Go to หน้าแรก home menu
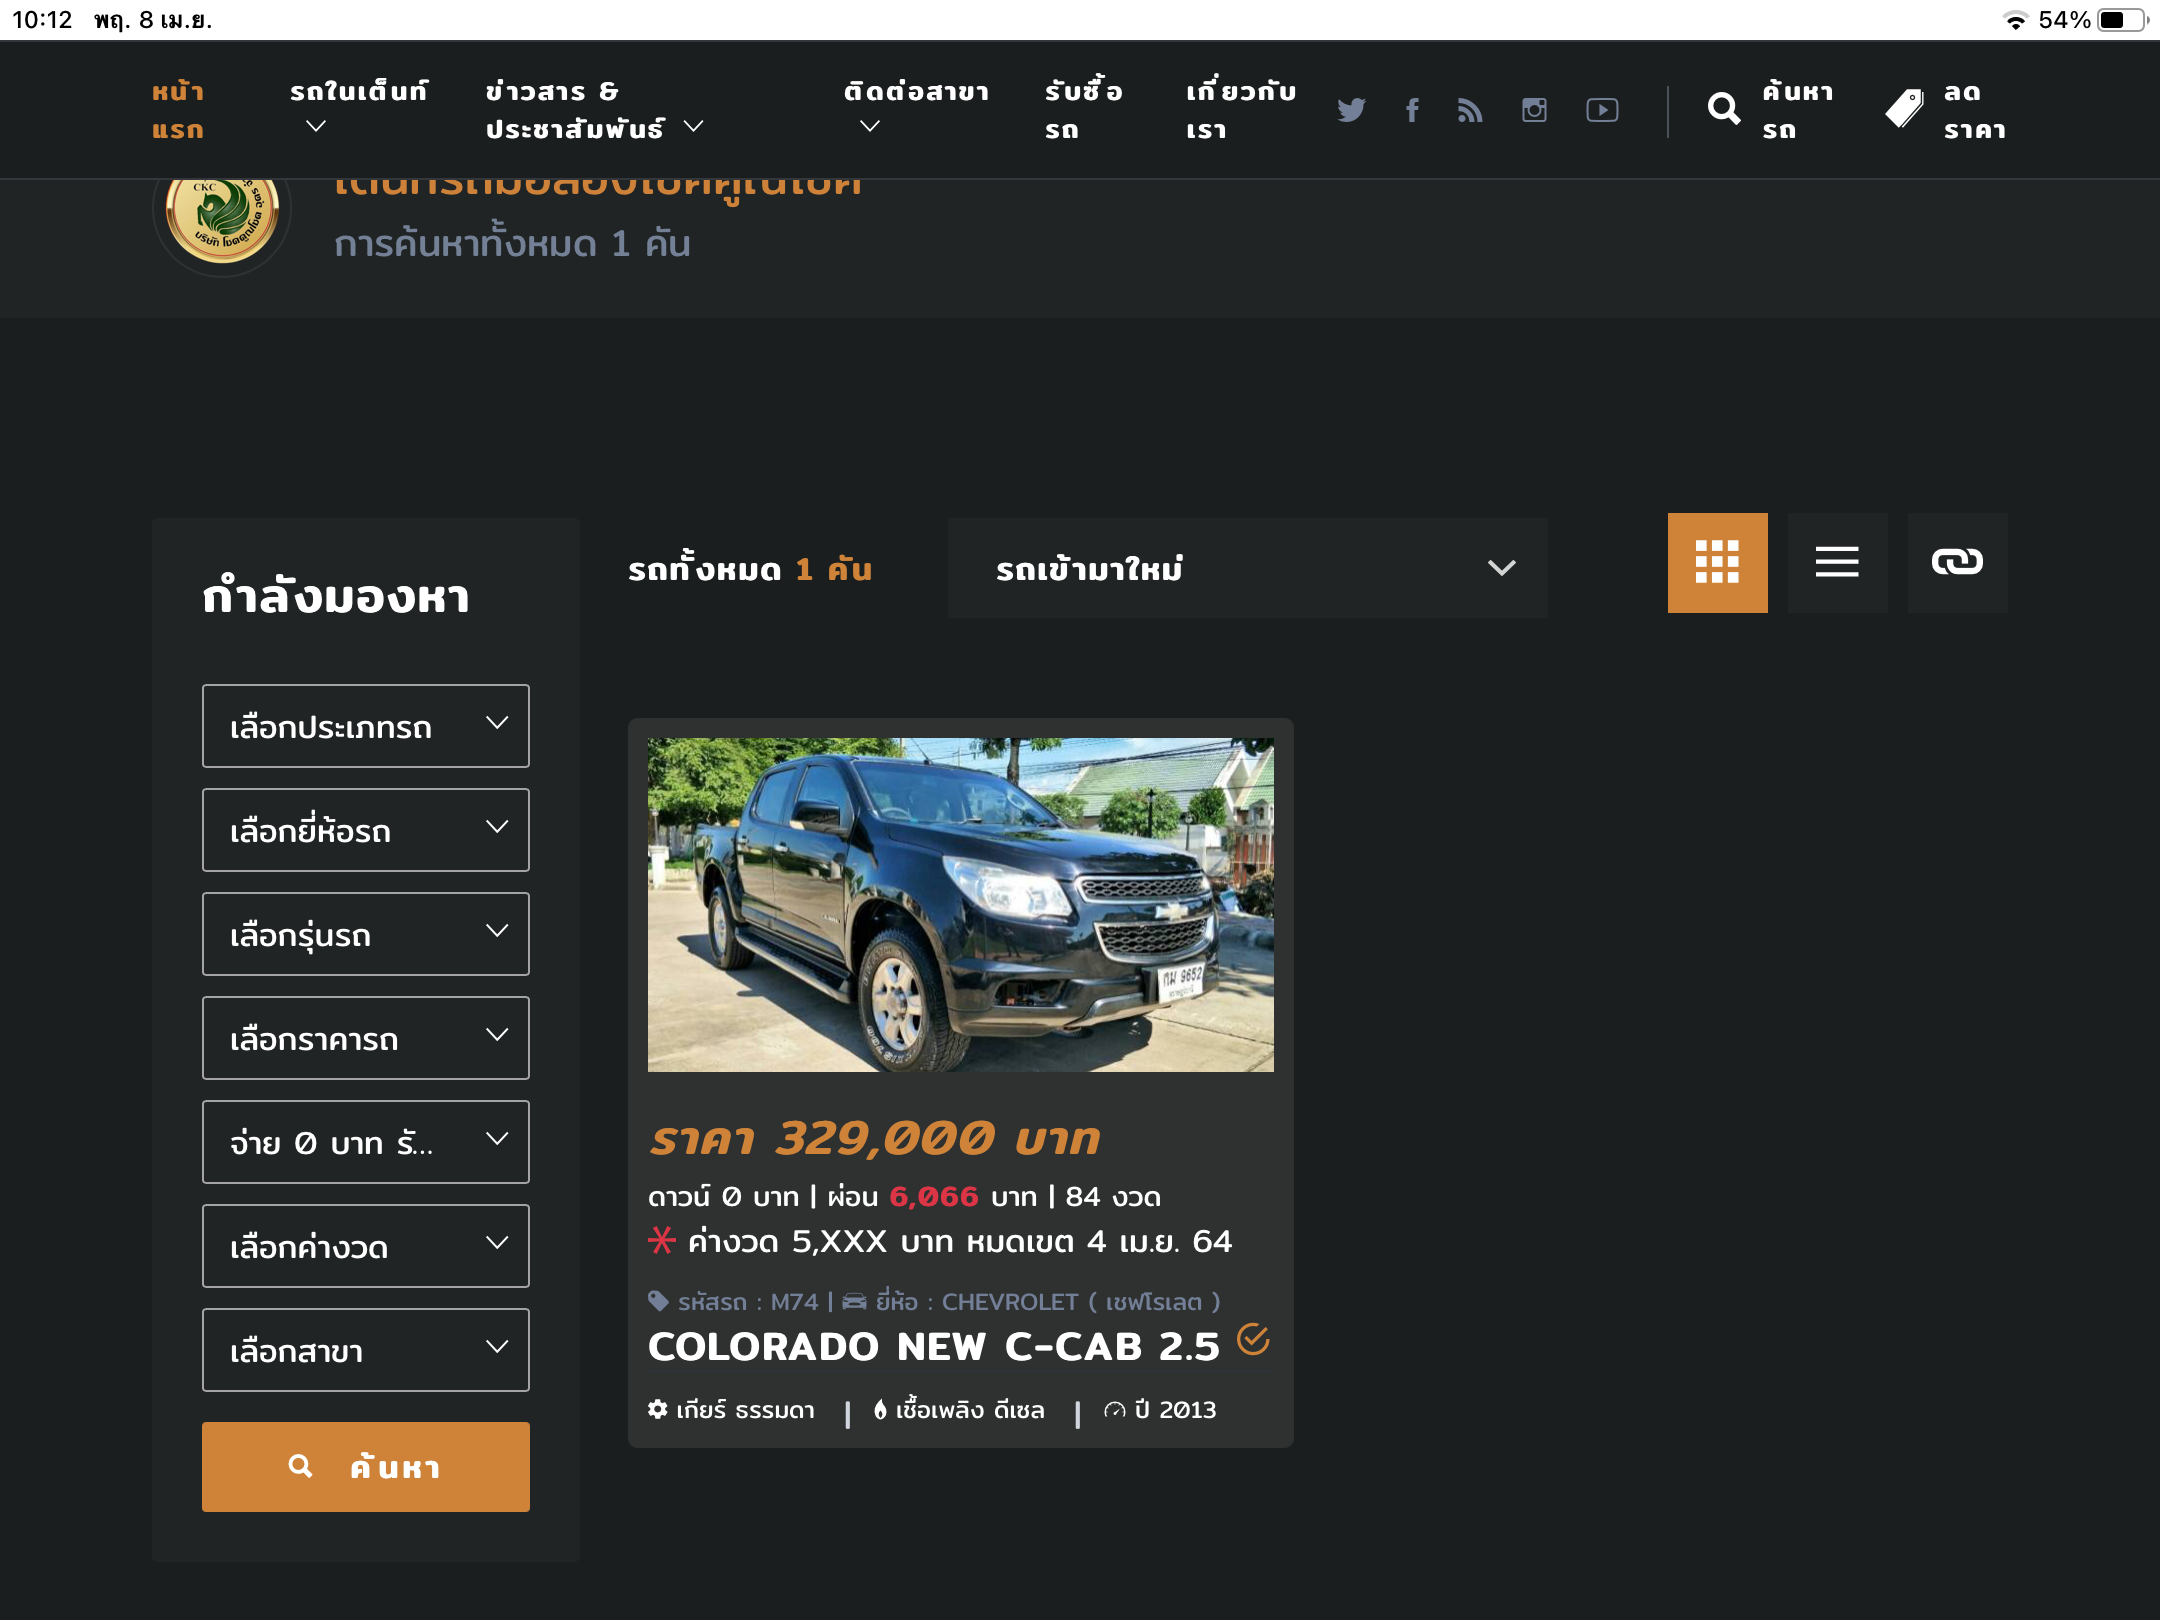The width and height of the screenshot is (2160, 1620). 178,110
